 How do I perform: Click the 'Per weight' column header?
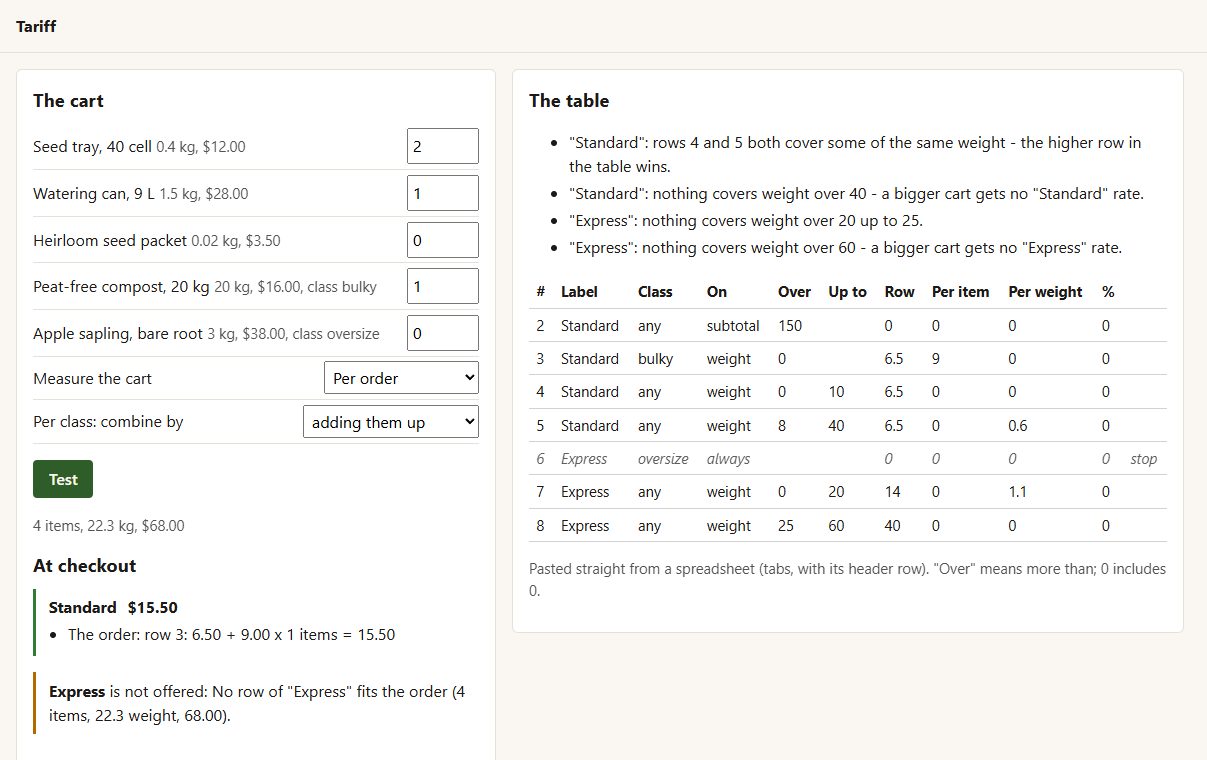[1045, 292]
